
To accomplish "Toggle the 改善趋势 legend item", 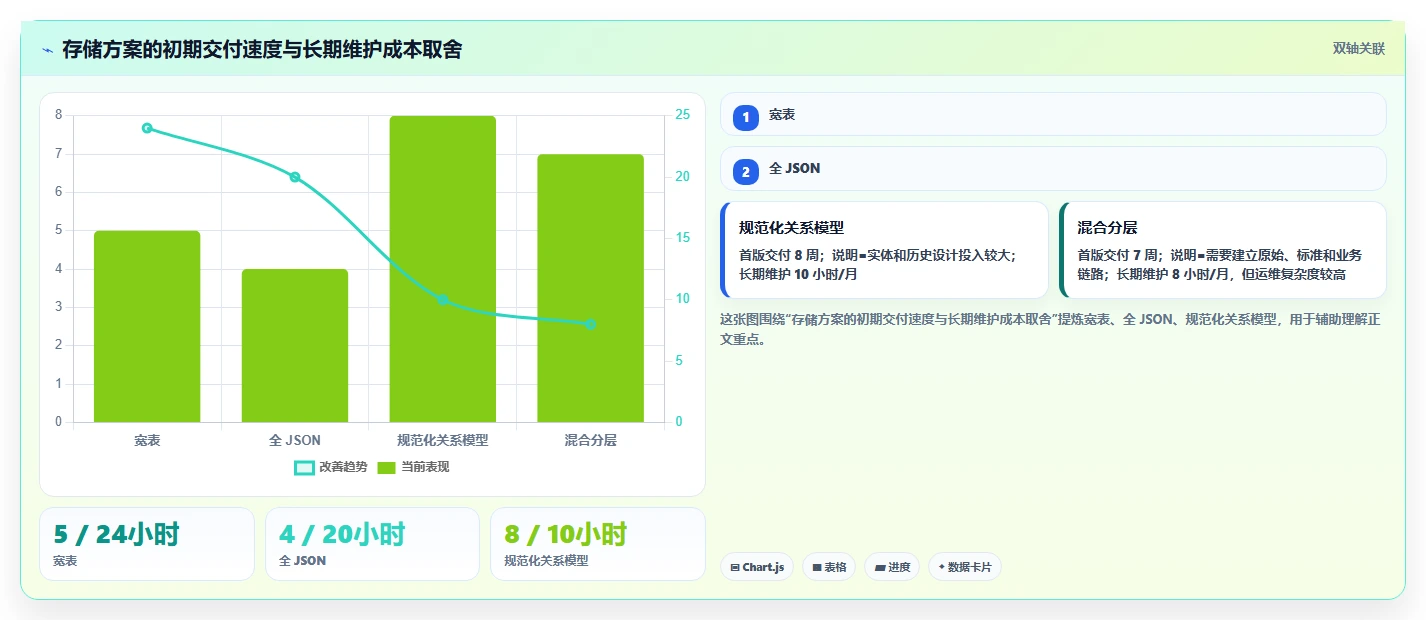I will pyautogui.click(x=331, y=467).
